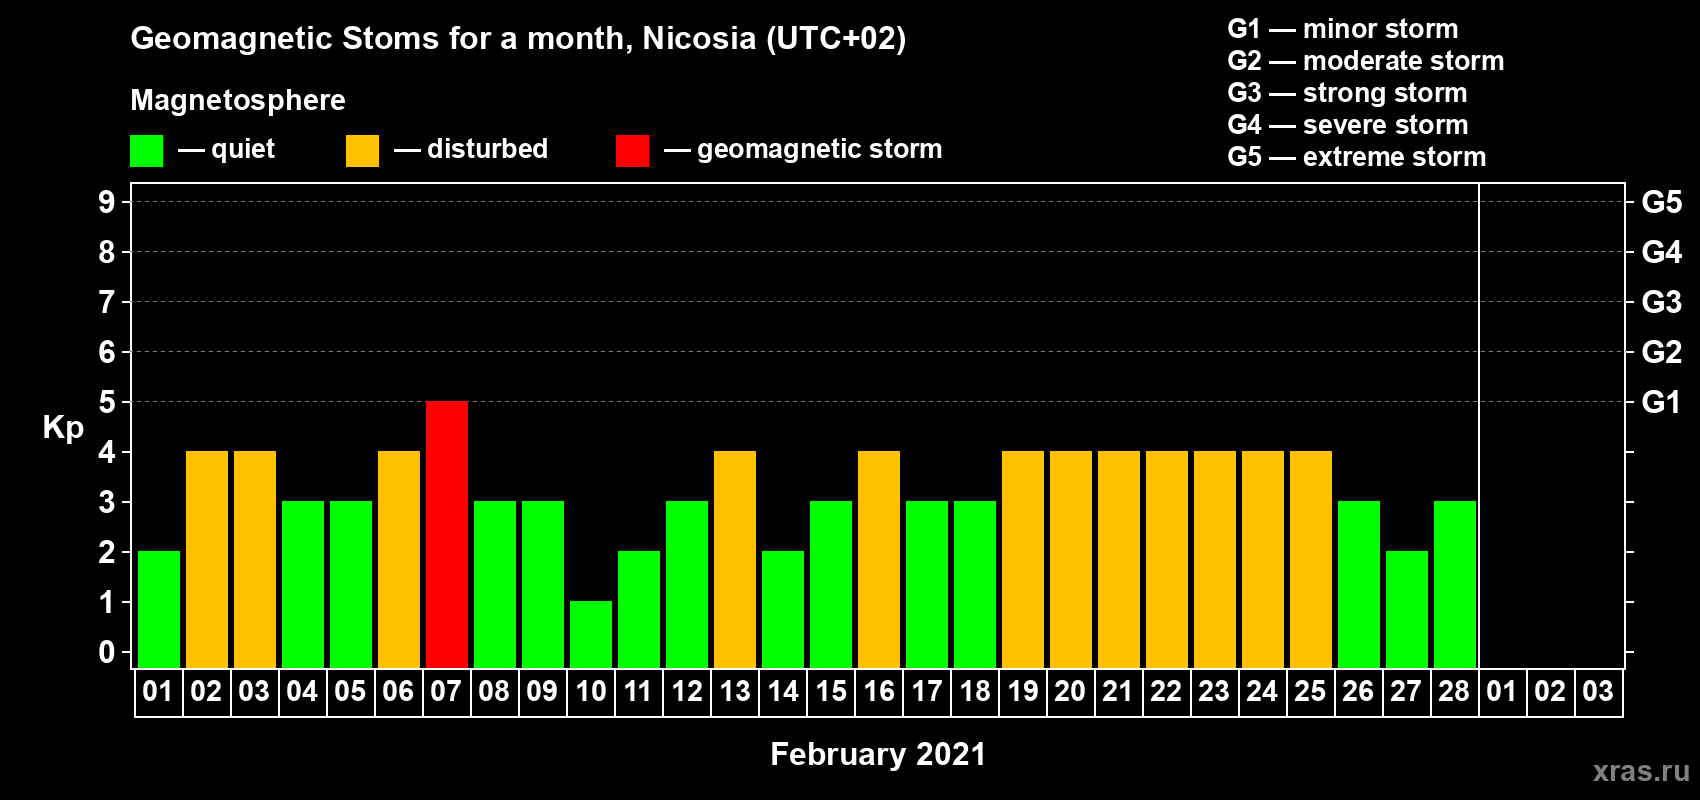Click the chart title mentioning Nicosia
This screenshot has width=1700, height=800.
point(518,39)
